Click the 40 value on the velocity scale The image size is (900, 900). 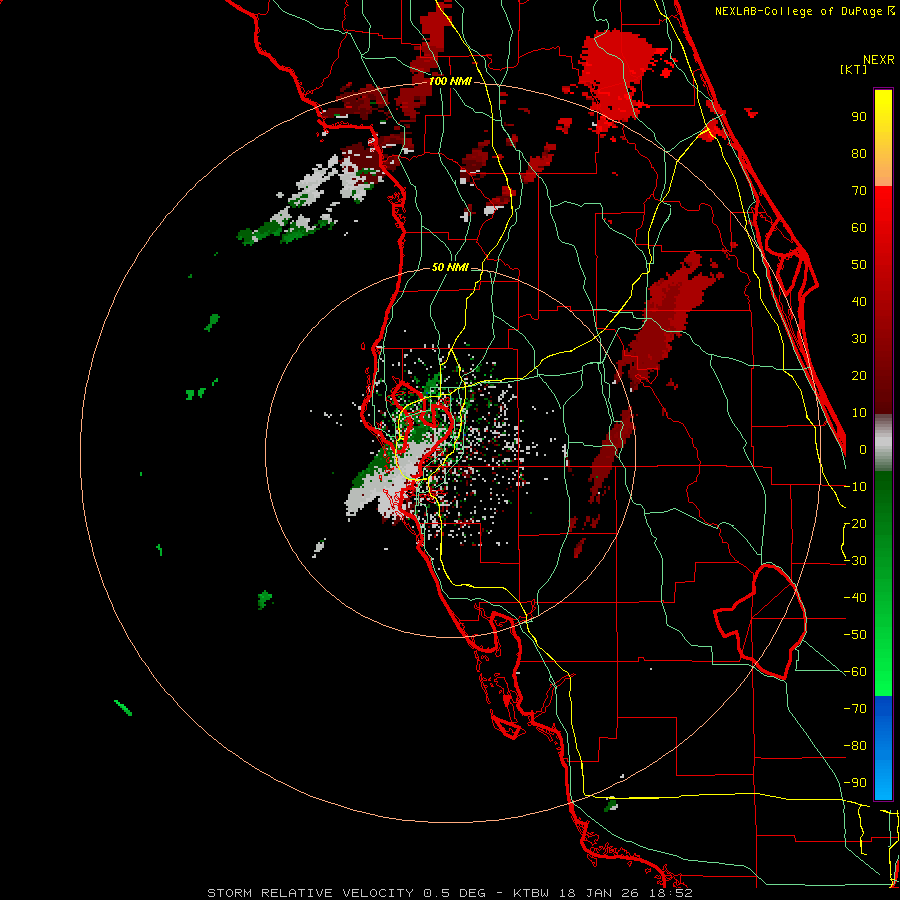tap(859, 301)
